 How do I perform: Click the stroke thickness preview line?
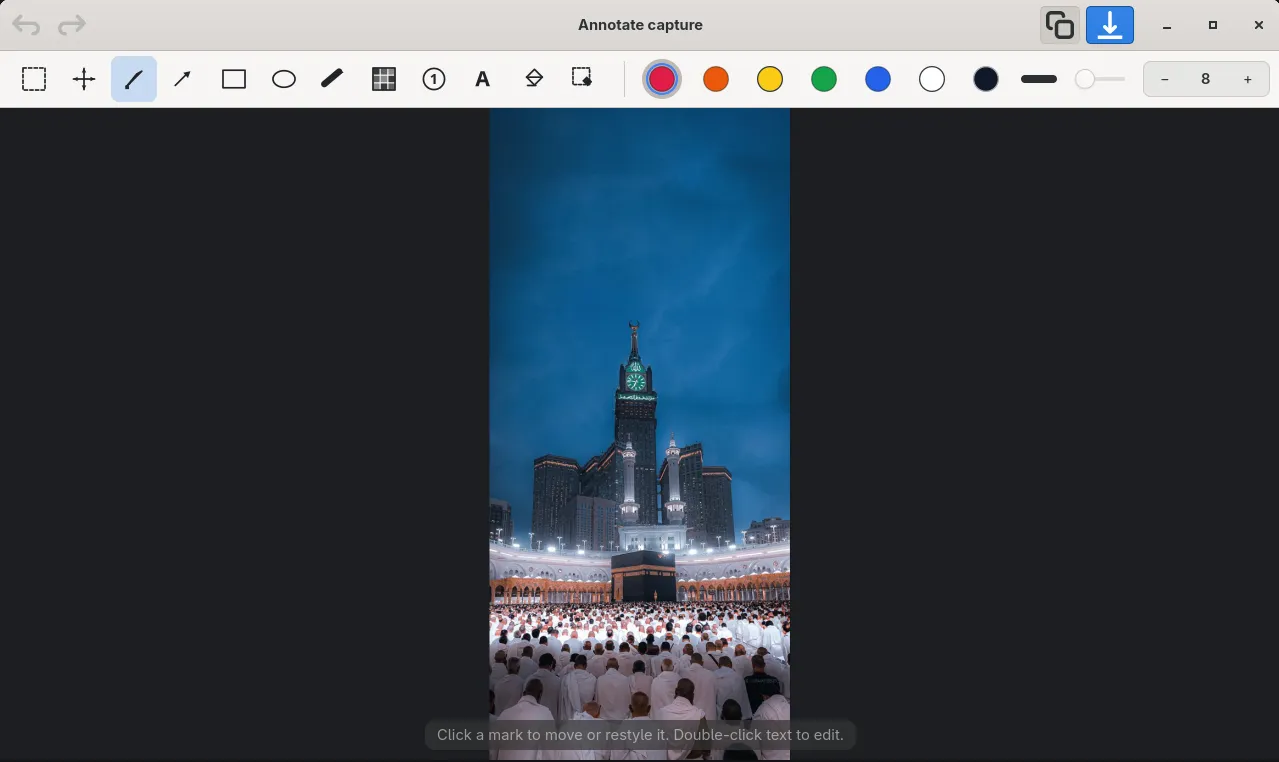1039,79
